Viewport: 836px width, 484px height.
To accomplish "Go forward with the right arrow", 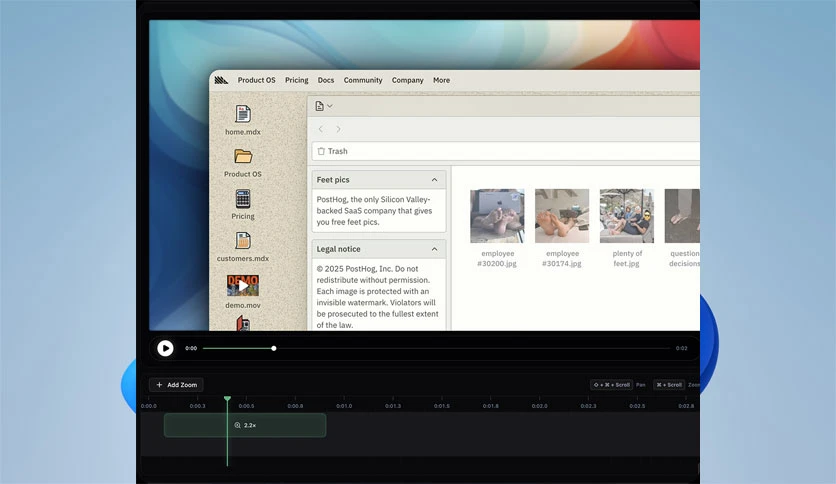I will (338, 129).
